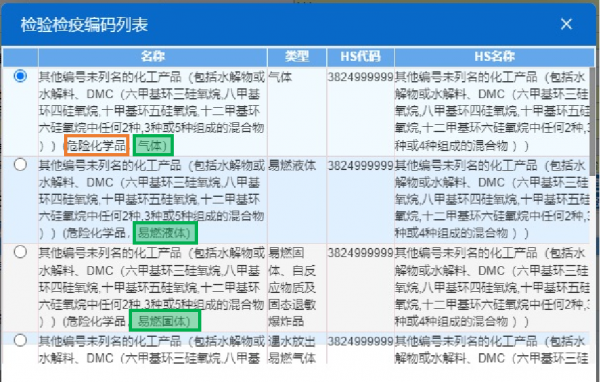Screen dimensions: 600x382
Task: Click the 类型 column header
Action: [x=297, y=57]
